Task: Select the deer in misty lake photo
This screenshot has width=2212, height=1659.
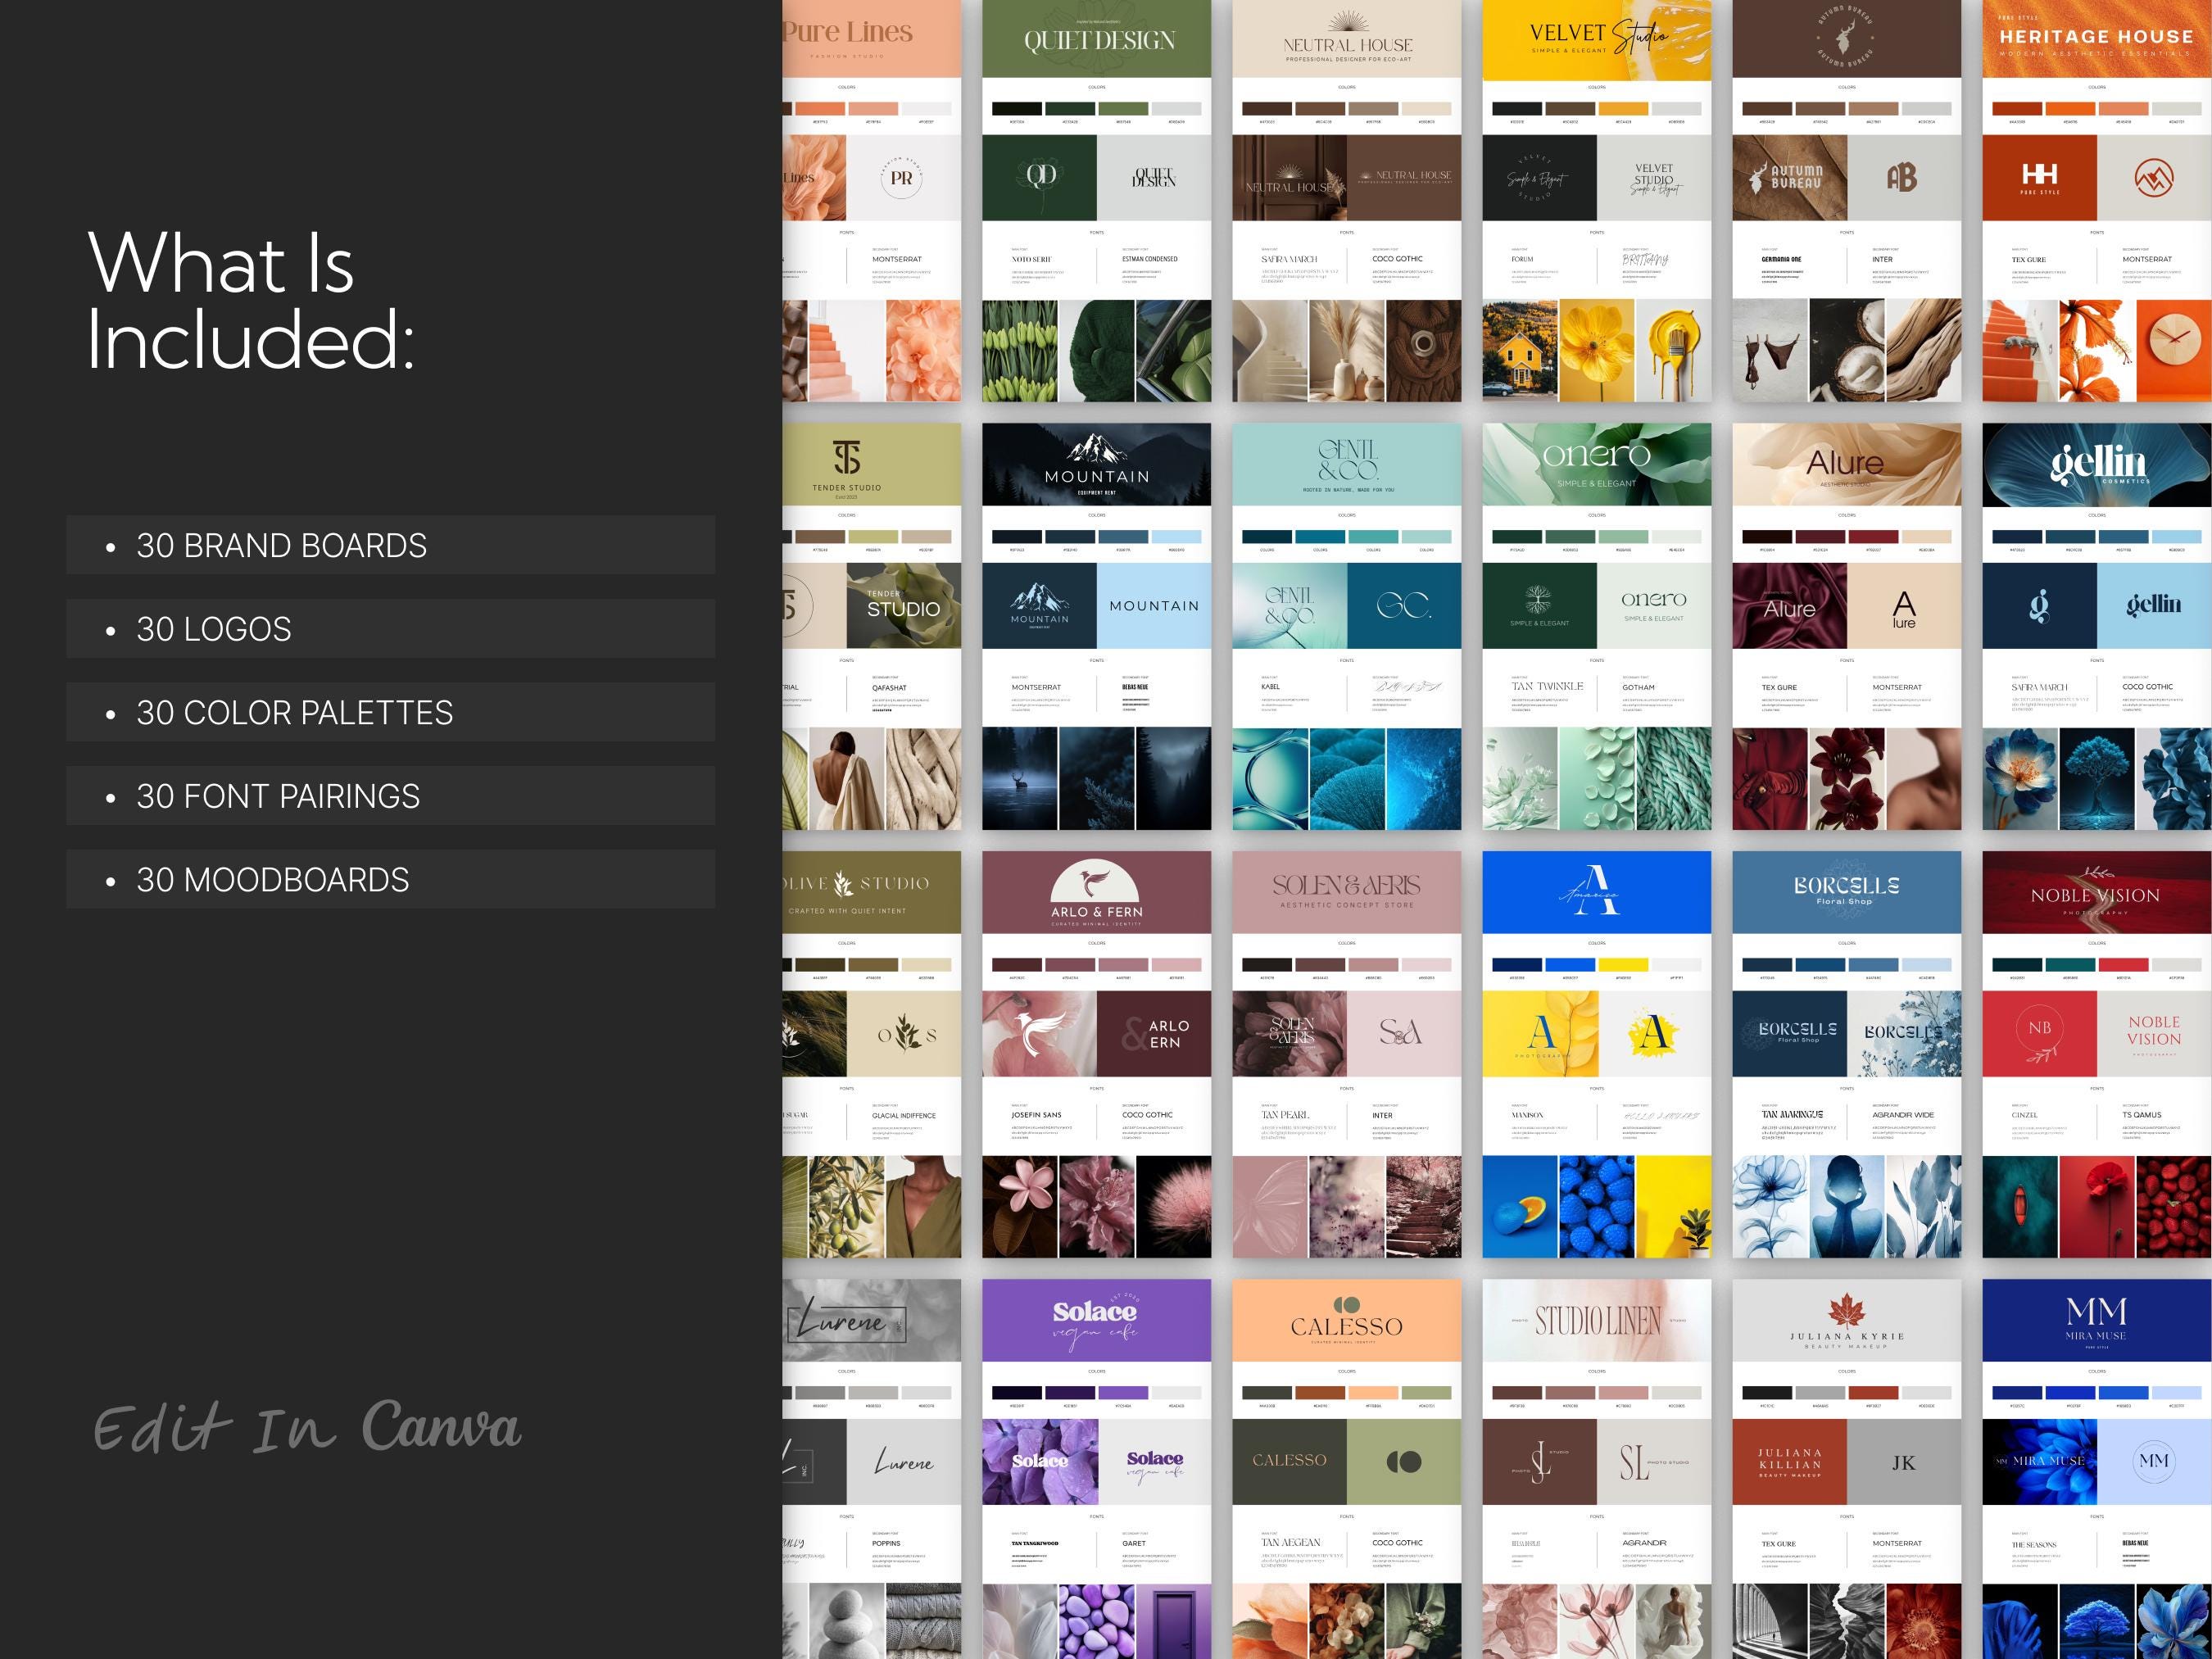Action: [1020, 779]
